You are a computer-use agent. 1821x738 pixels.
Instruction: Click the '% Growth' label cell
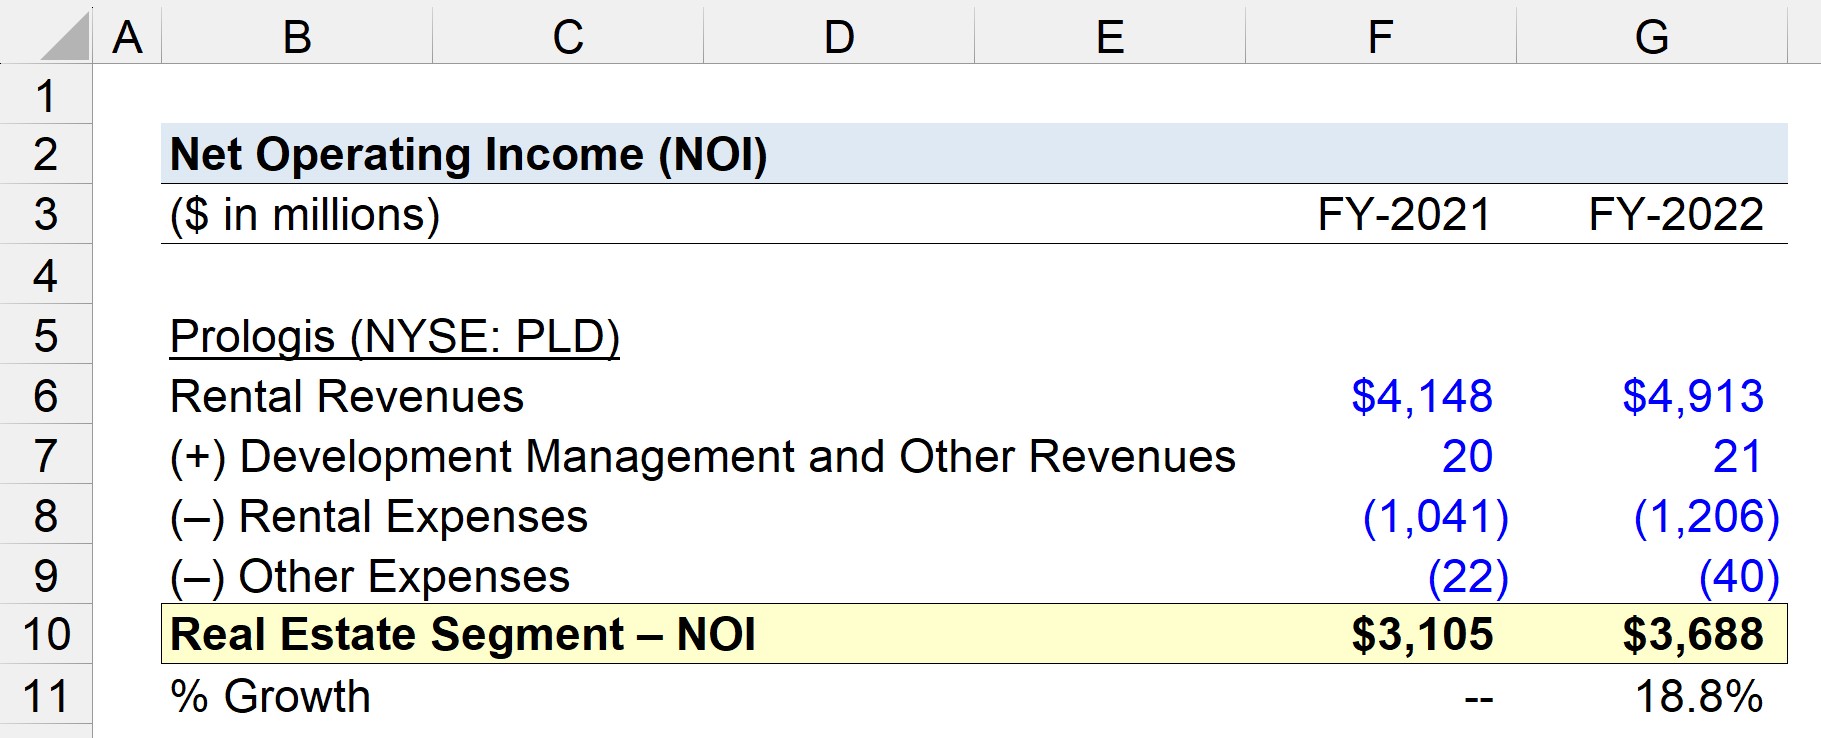point(270,696)
